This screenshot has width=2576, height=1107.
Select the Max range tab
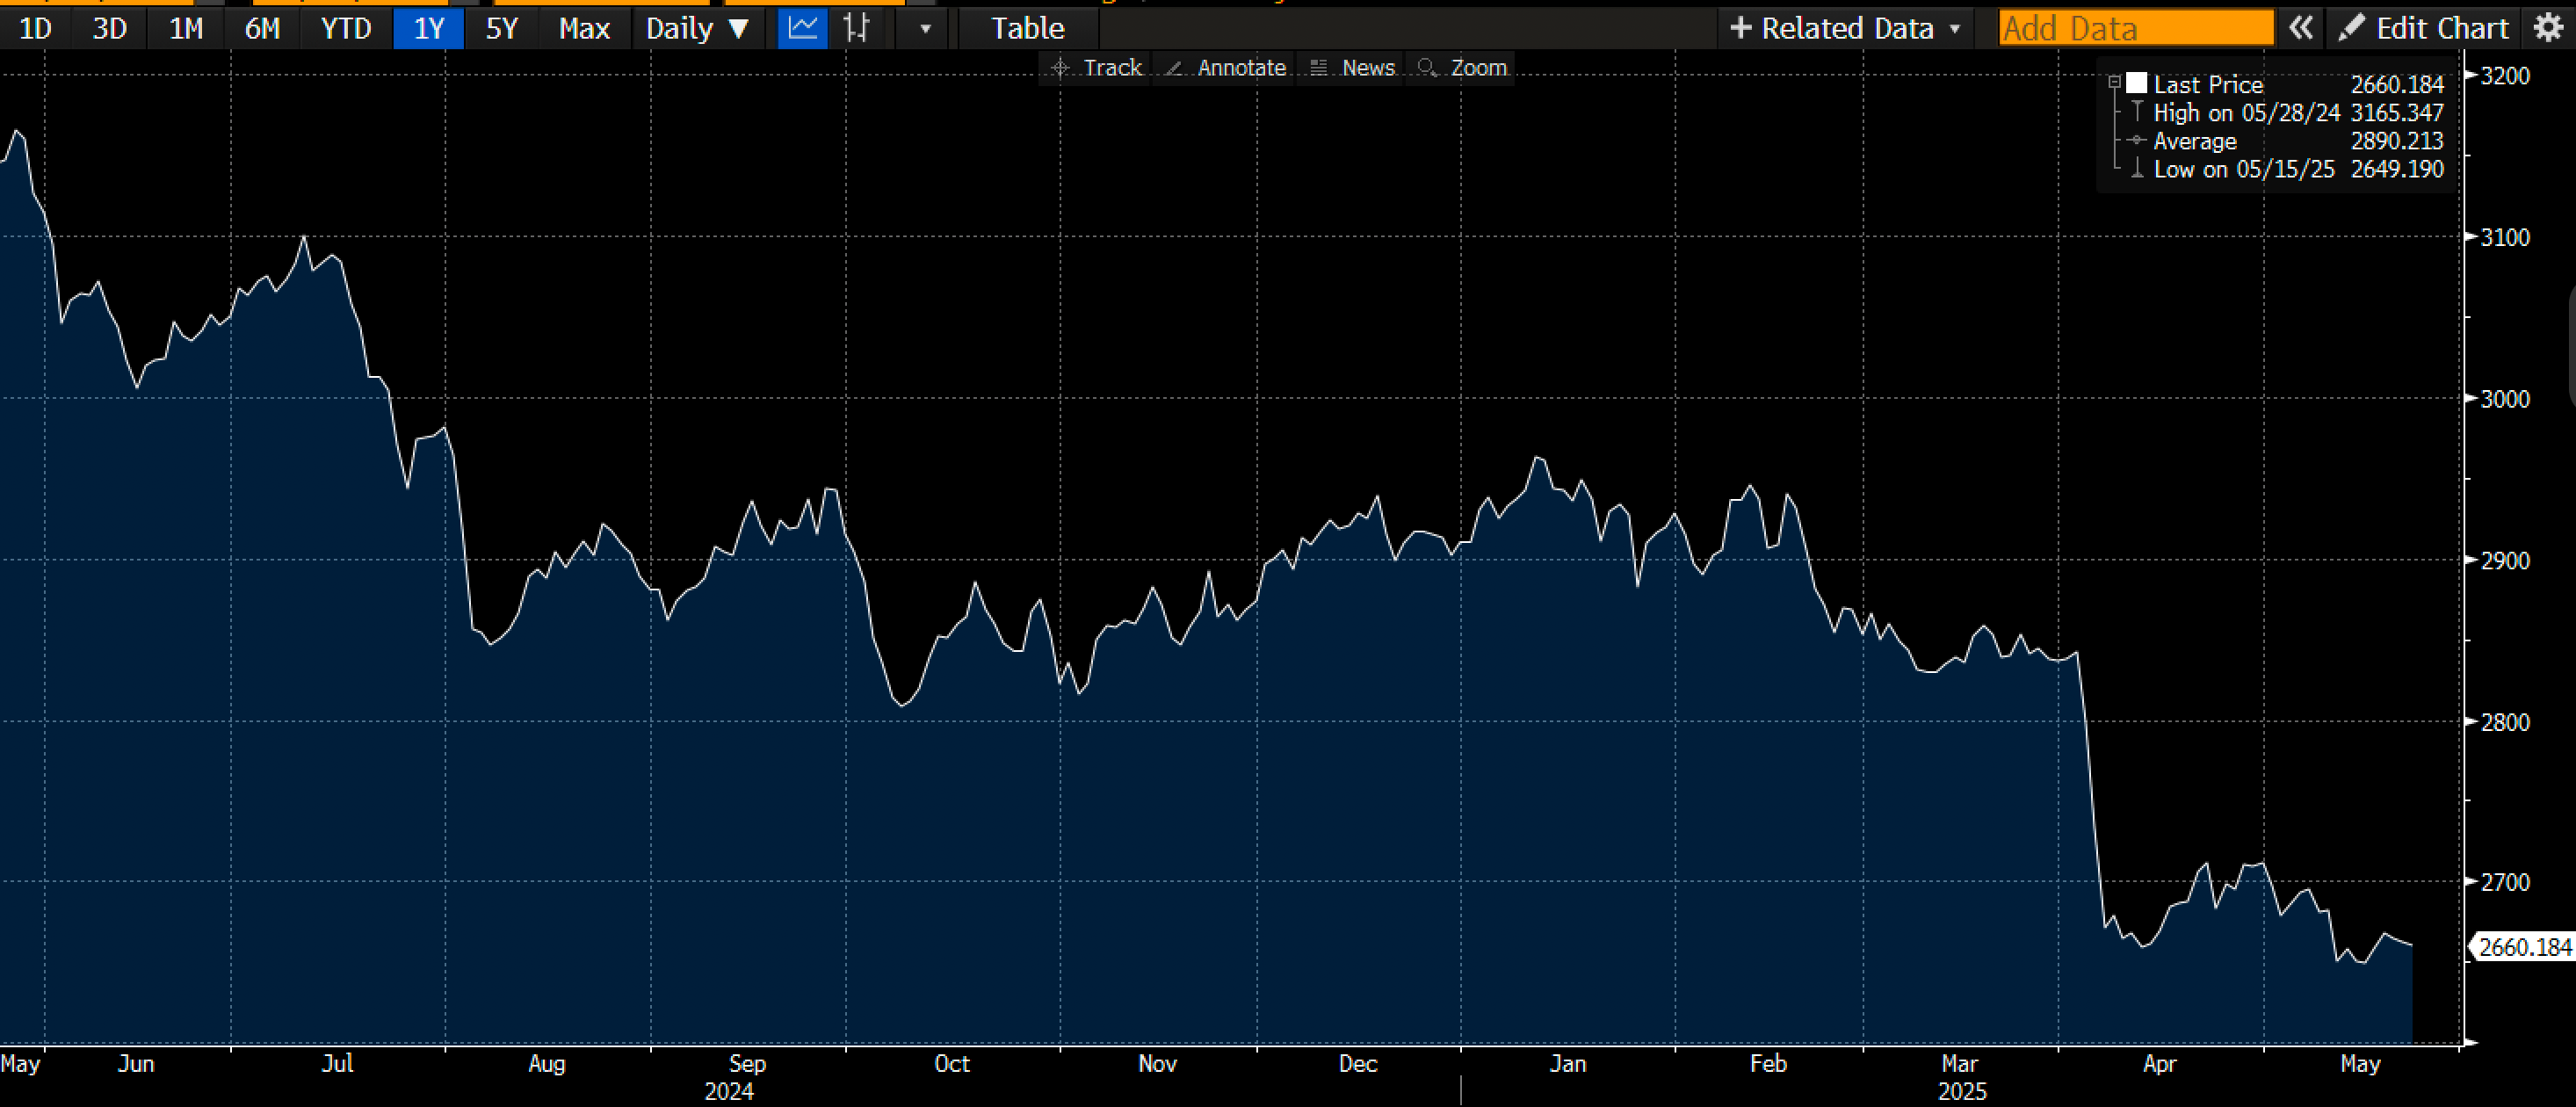[584, 28]
